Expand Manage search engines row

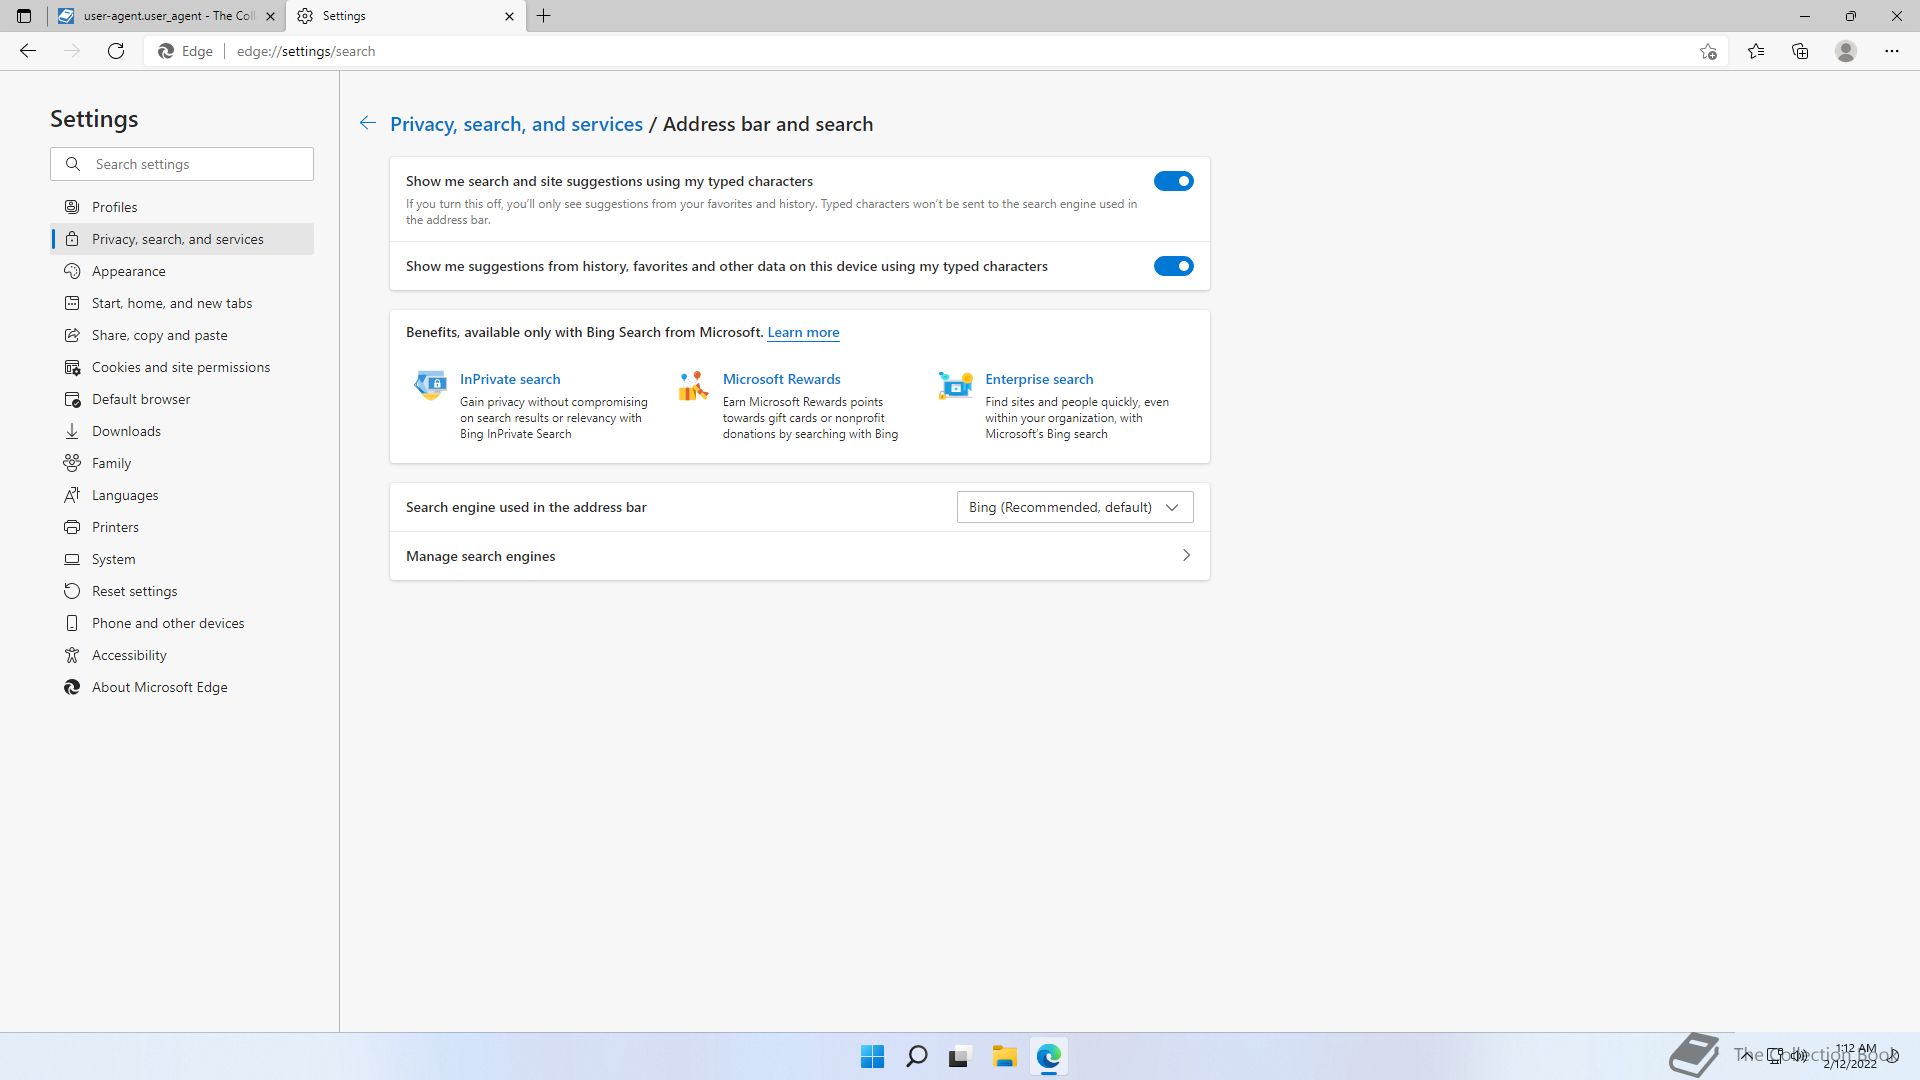point(800,556)
